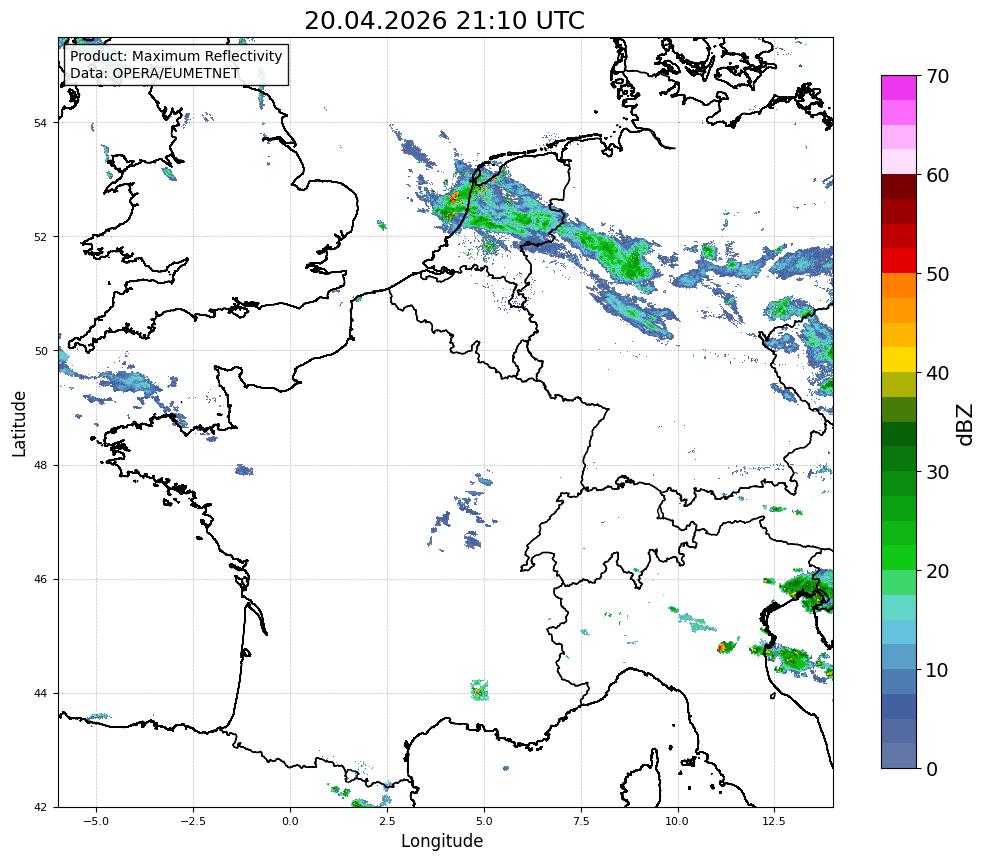Select the magenta 70 dBZ colorbar segment
The image size is (985, 860).
pyautogui.click(x=898, y=88)
